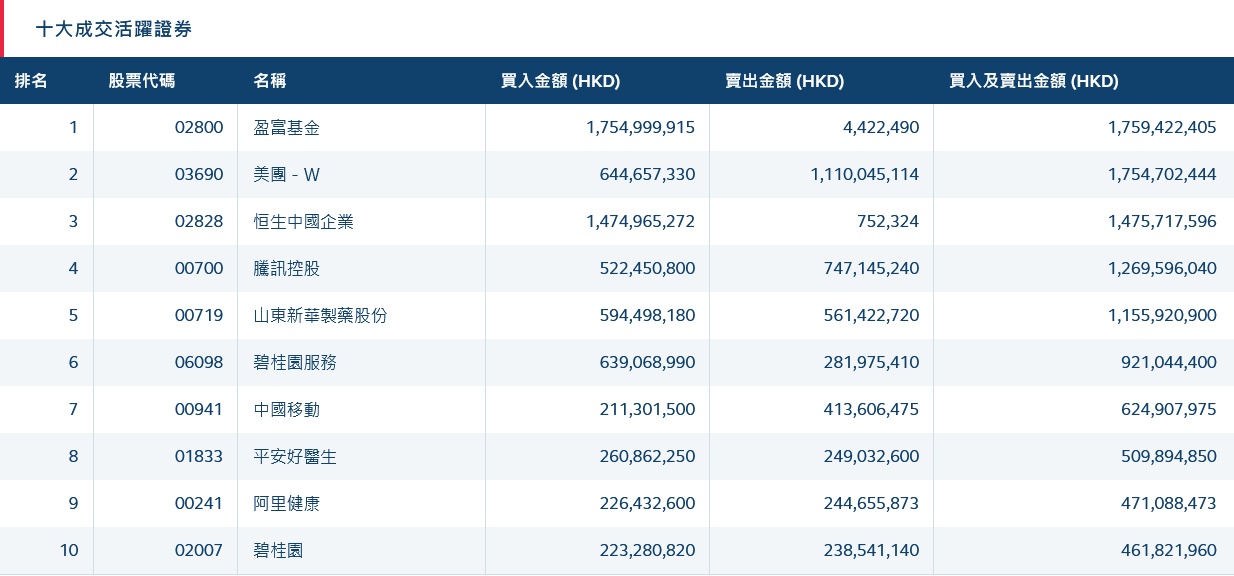Select the name 碧桂園服務
Image resolution: width=1234 pixels, height=576 pixels.
(295, 363)
